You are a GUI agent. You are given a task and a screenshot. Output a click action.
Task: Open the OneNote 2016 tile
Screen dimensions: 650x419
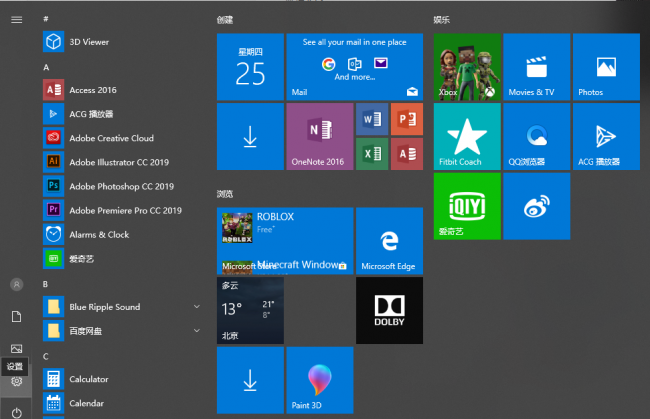click(x=320, y=136)
